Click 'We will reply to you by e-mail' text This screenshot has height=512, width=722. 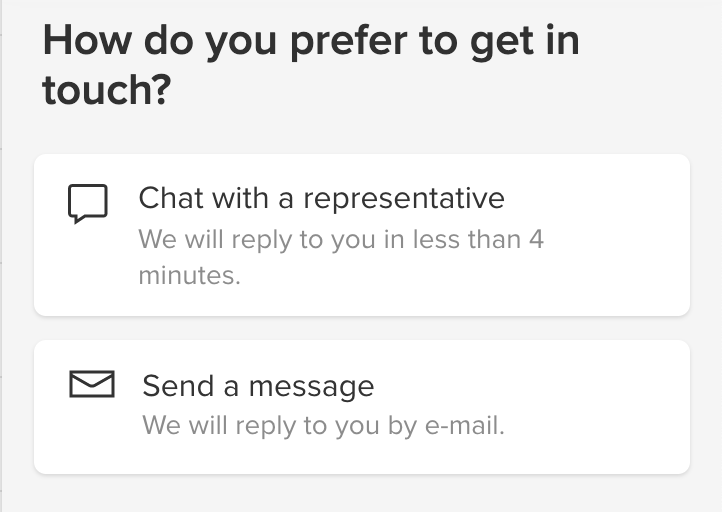pos(323,426)
